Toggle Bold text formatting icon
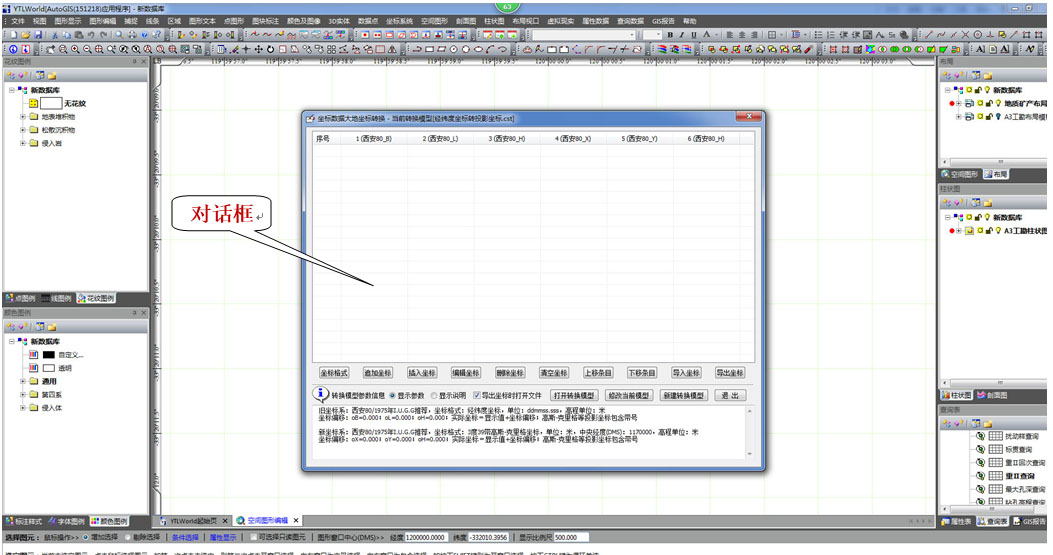 [669, 35]
